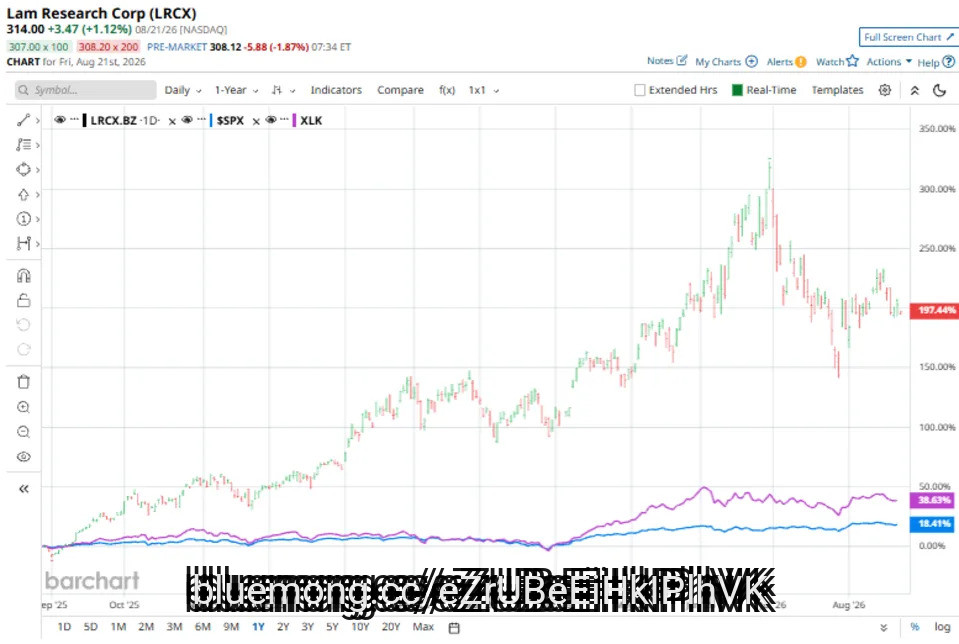Redo the last chart action
Viewport: 959px width, 644px height.
23,349
